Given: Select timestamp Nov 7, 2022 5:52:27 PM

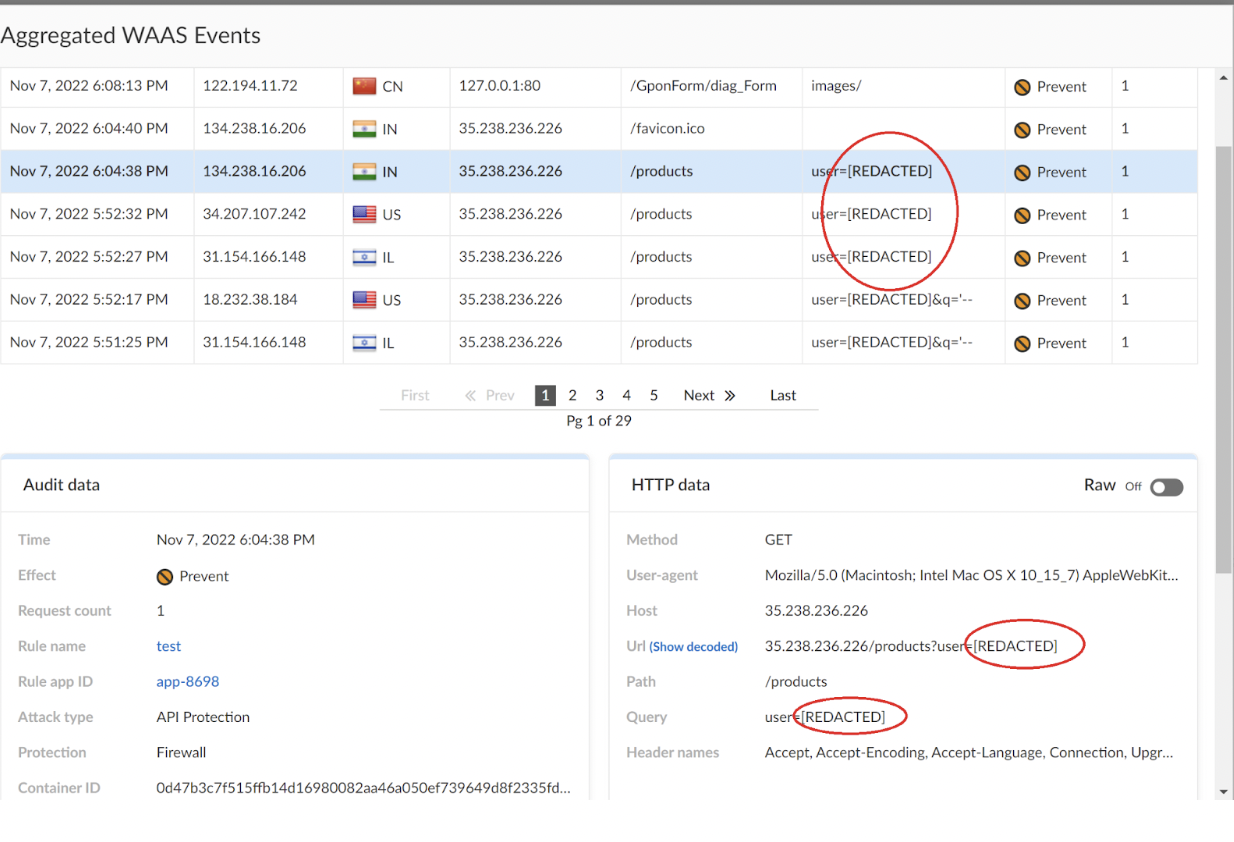Looking at the screenshot, I should click(89, 257).
